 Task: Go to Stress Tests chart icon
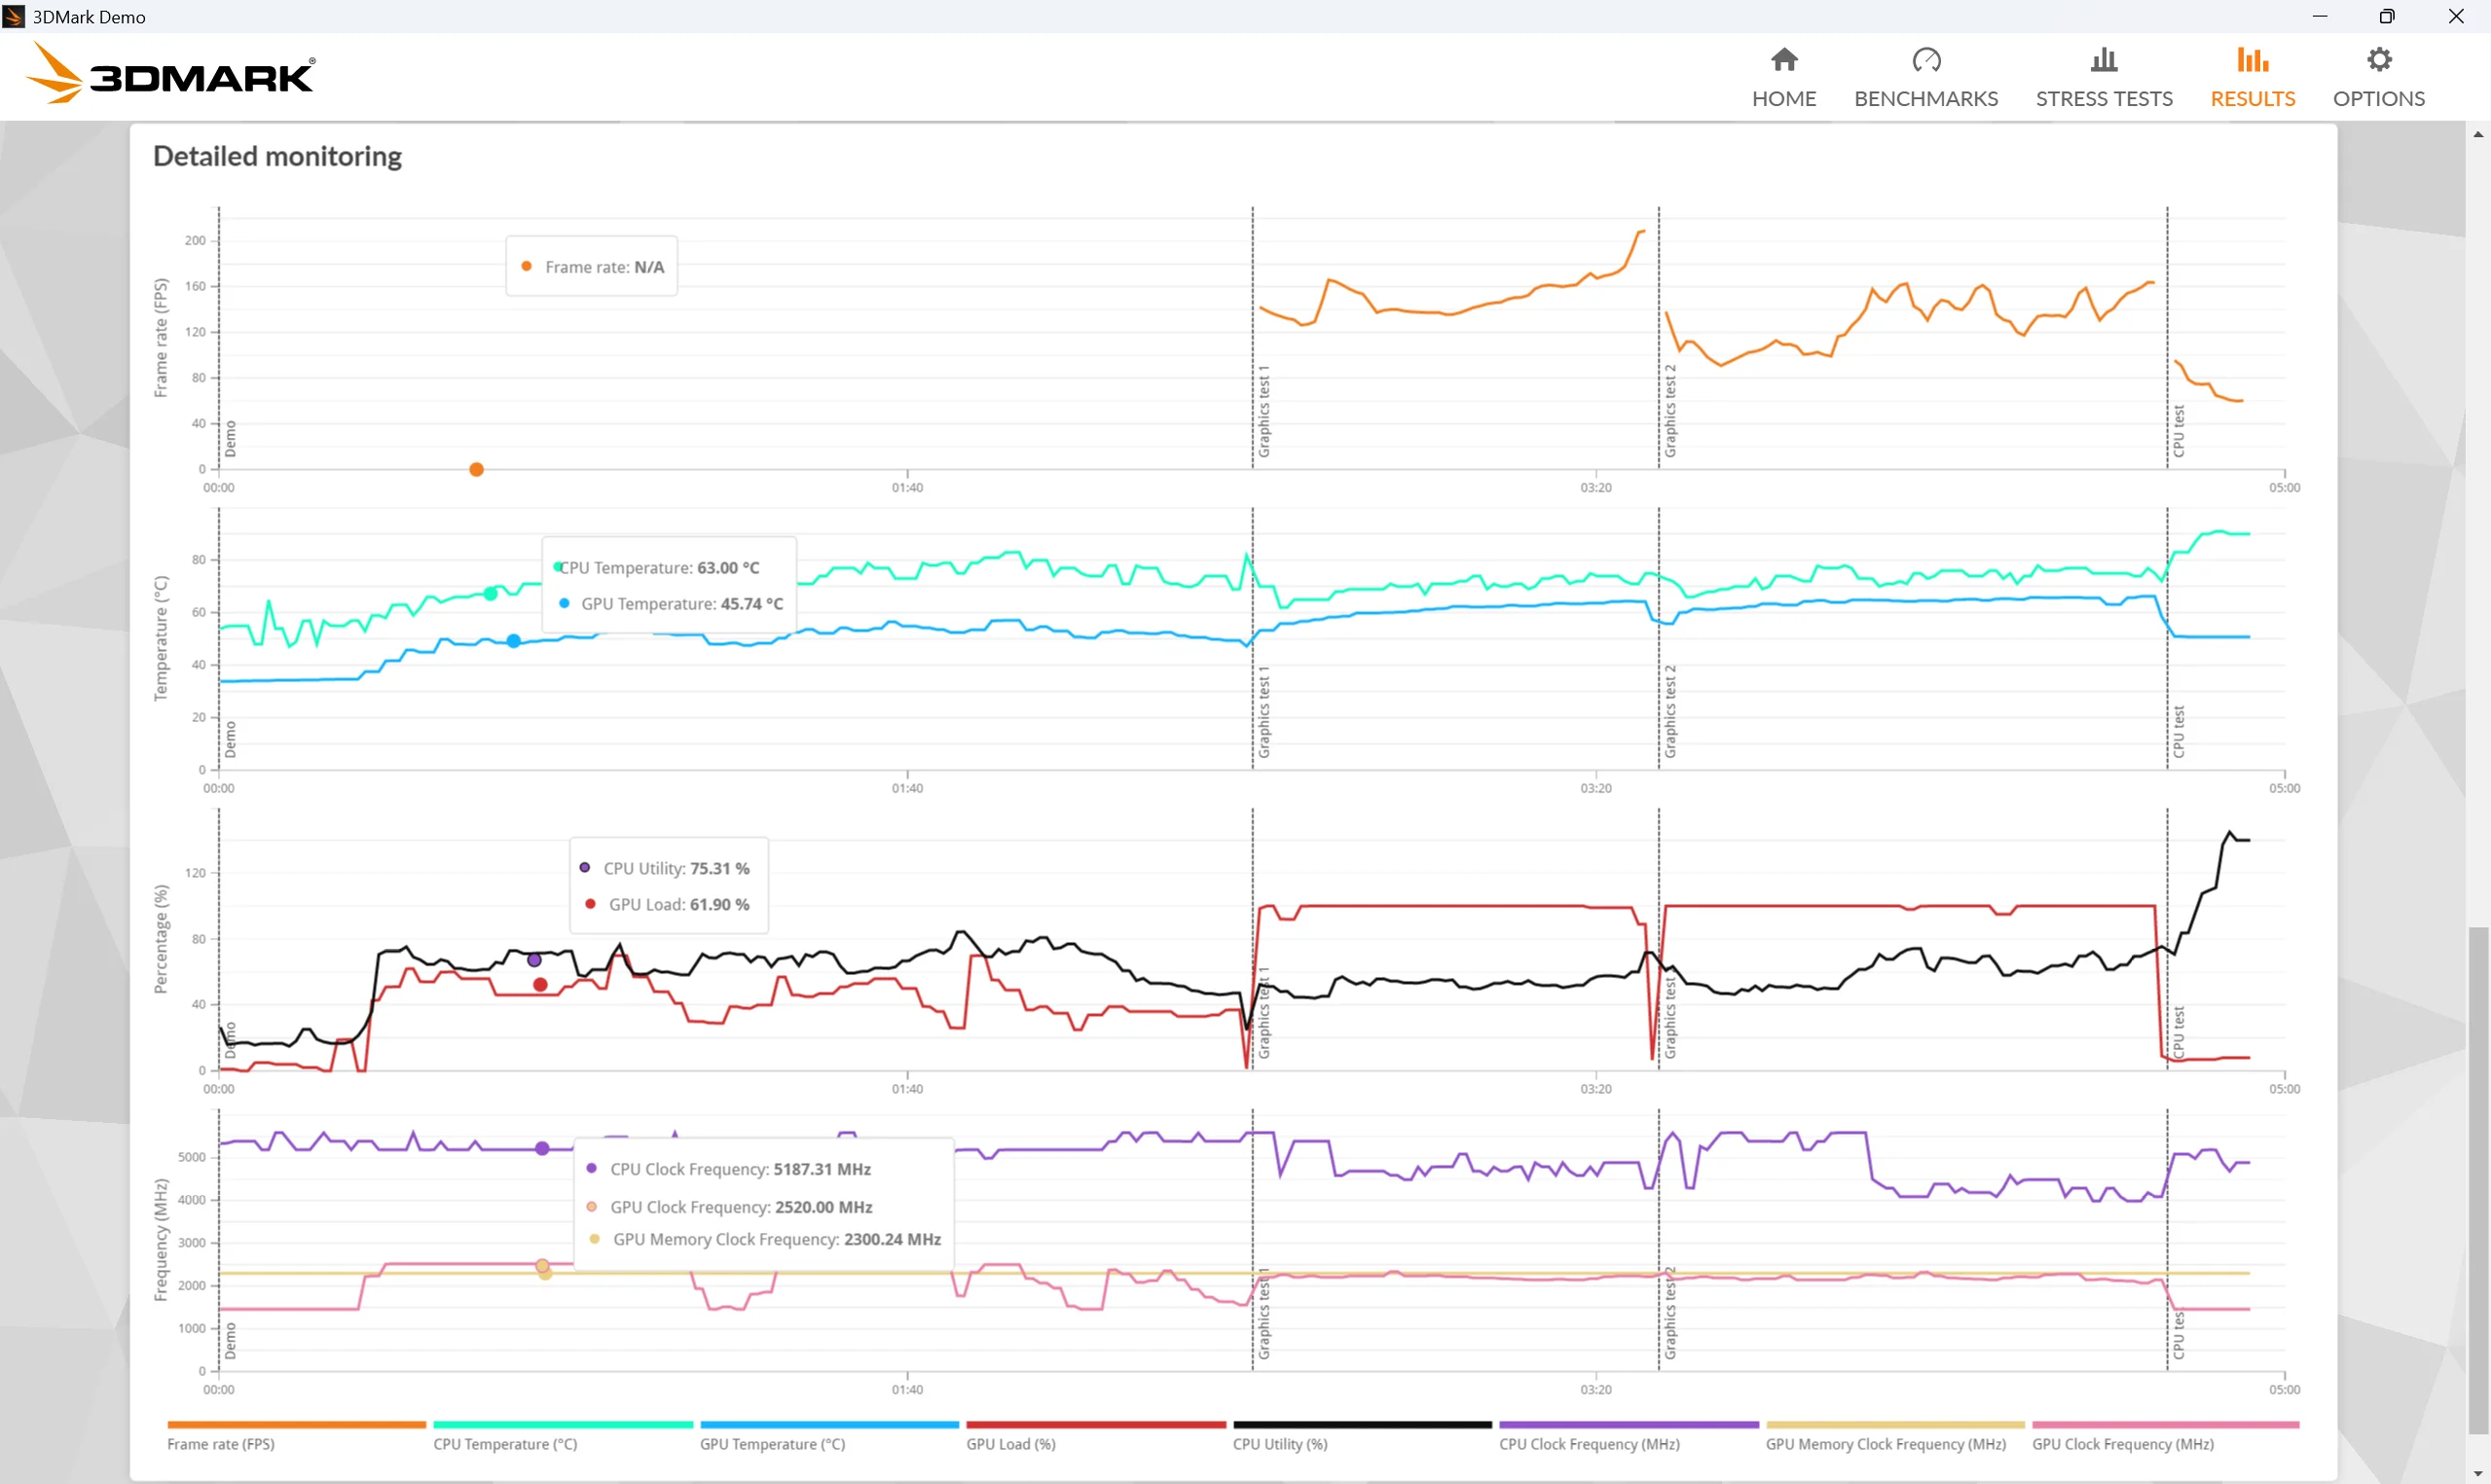click(x=2103, y=60)
